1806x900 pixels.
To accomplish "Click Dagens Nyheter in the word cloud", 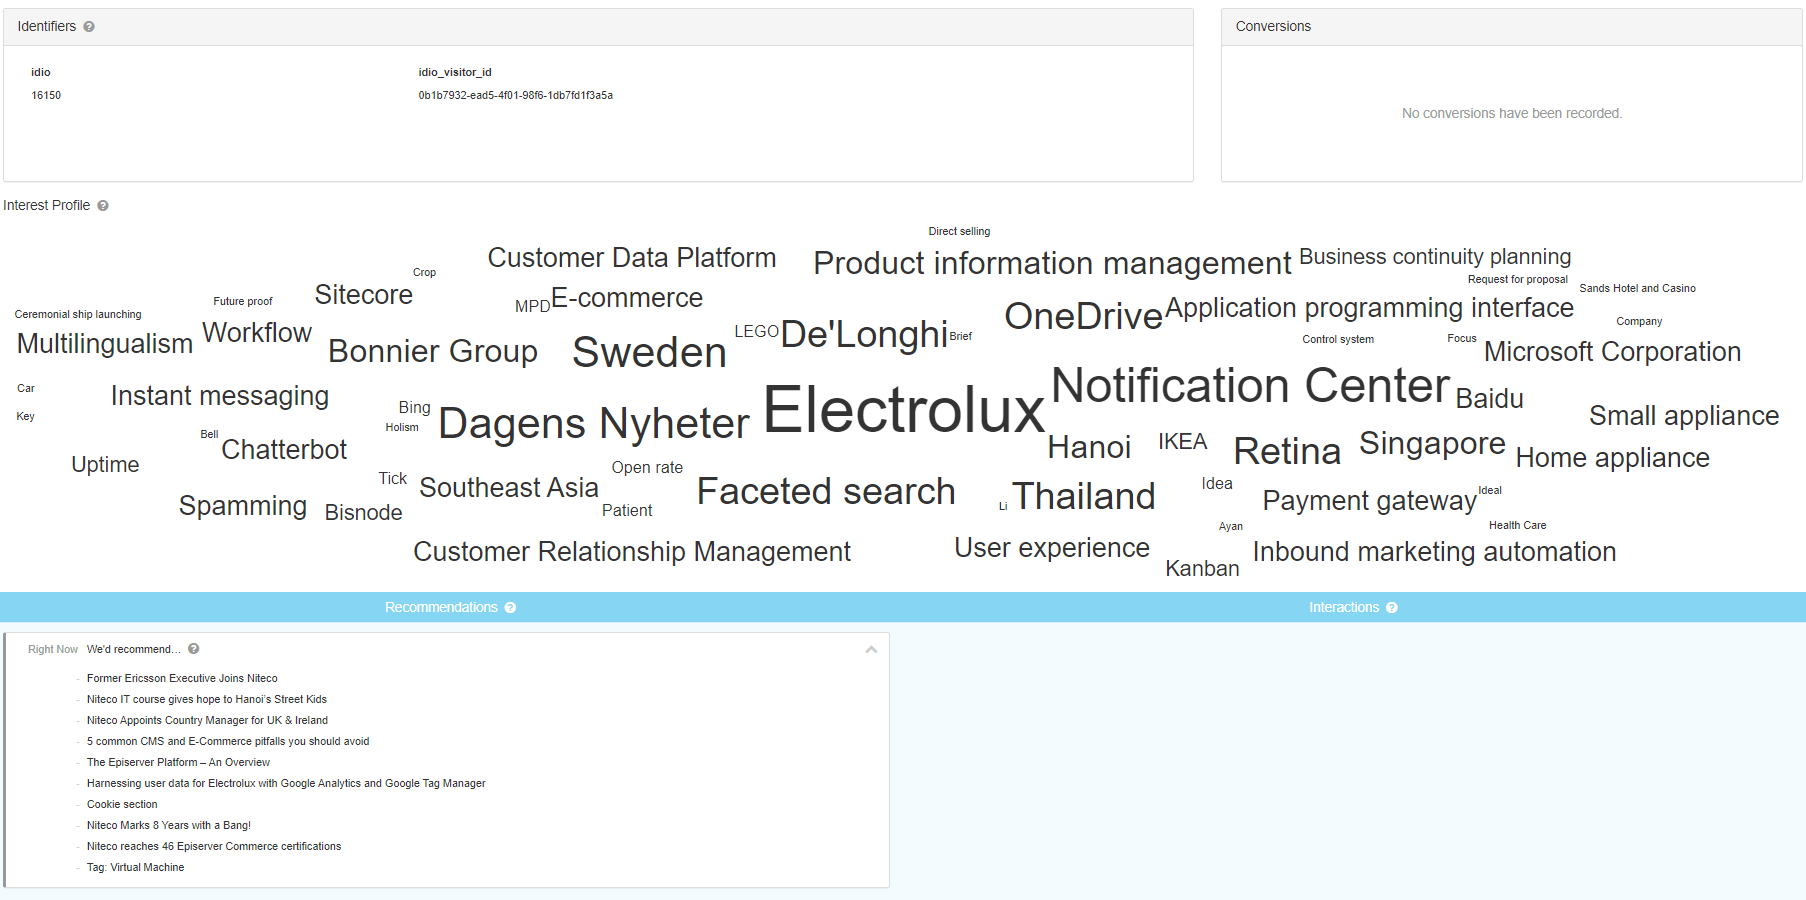I will point(594,424).
